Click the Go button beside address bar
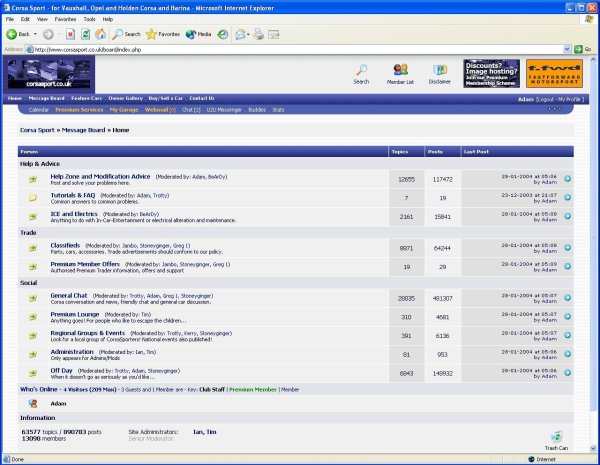 583,49
